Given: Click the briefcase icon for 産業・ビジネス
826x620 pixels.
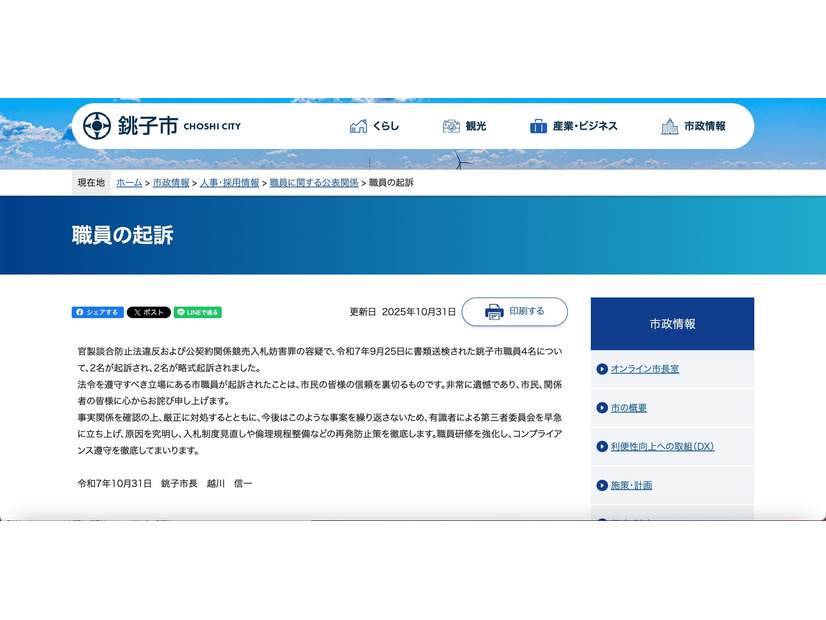Looking at the screenshot, I should click(x=538, y=125).
